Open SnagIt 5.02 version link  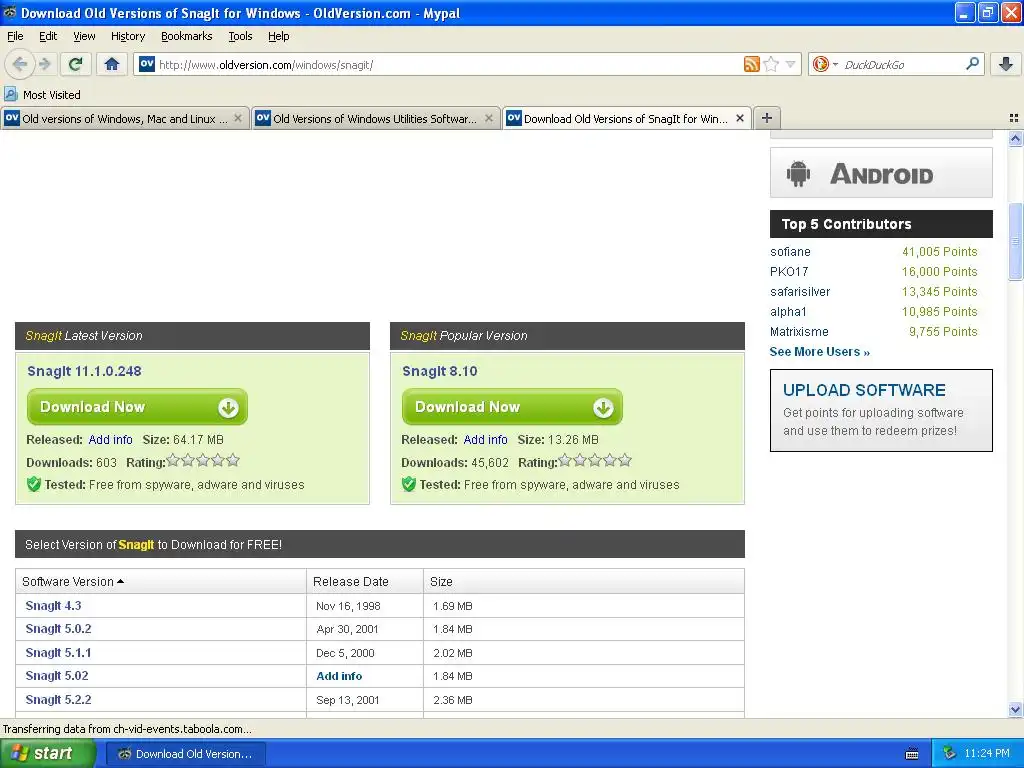click(x=57, y=676)
